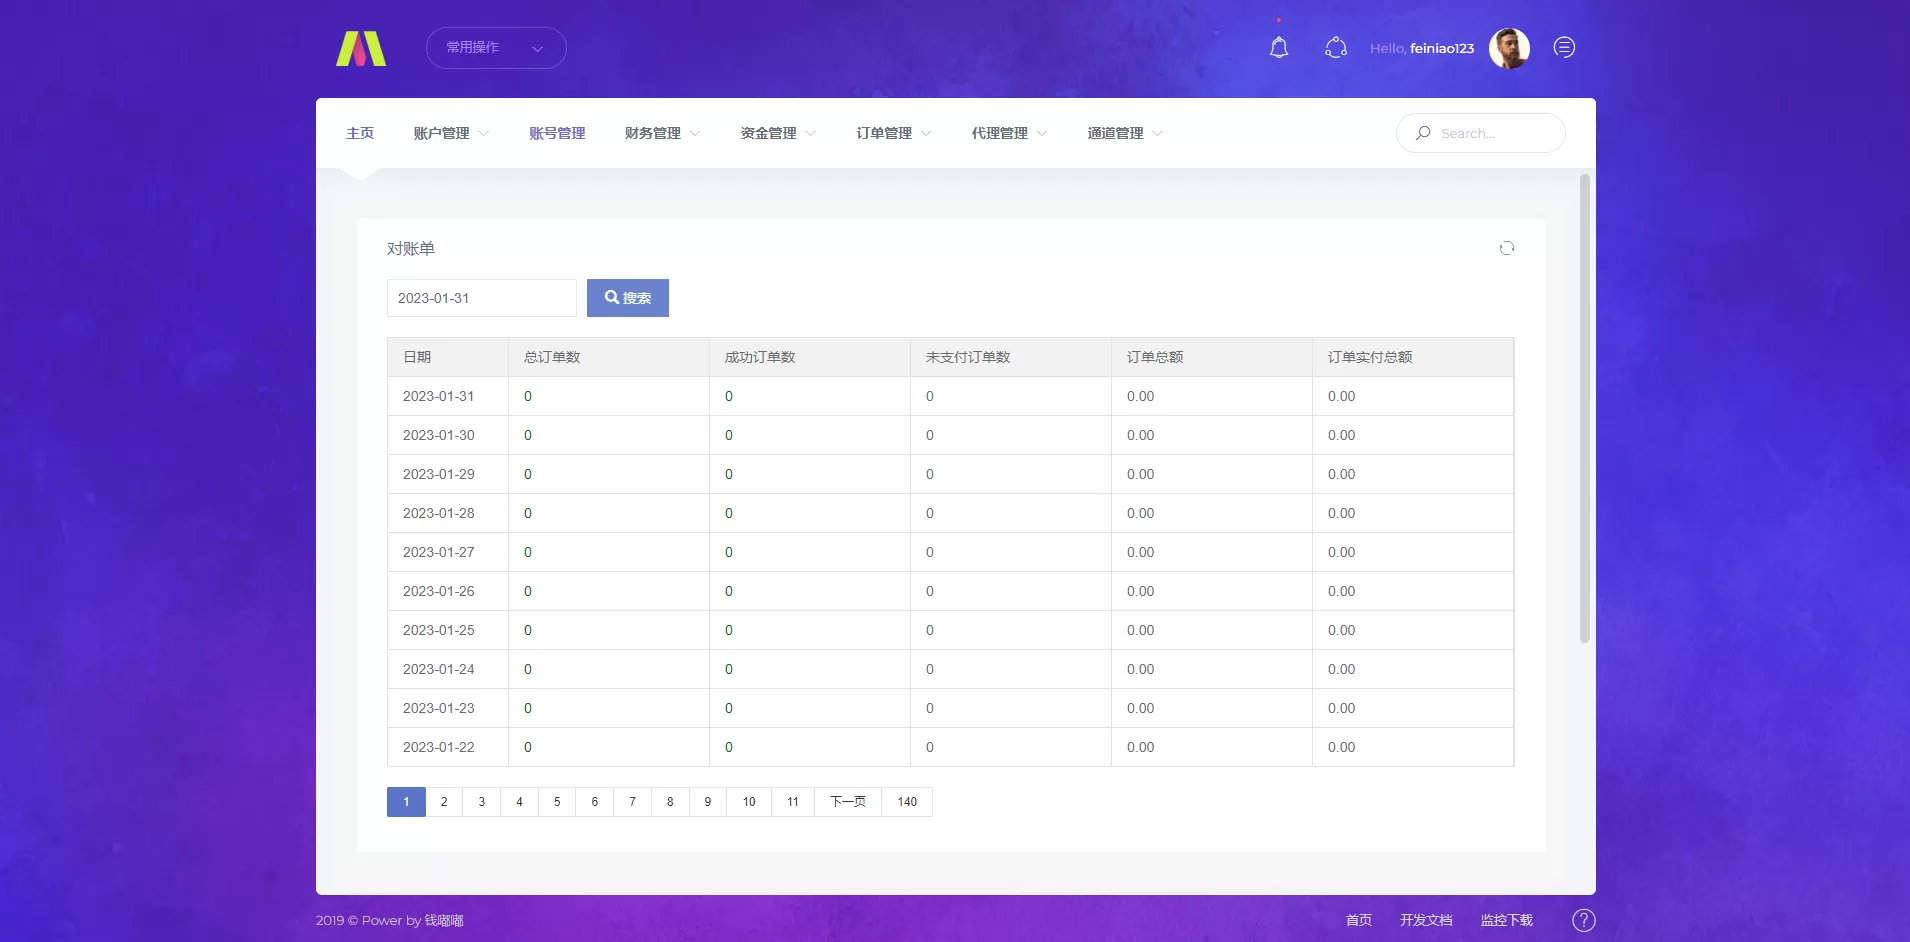
Task: Expand the 订单管理 menu
Action: 893,133
